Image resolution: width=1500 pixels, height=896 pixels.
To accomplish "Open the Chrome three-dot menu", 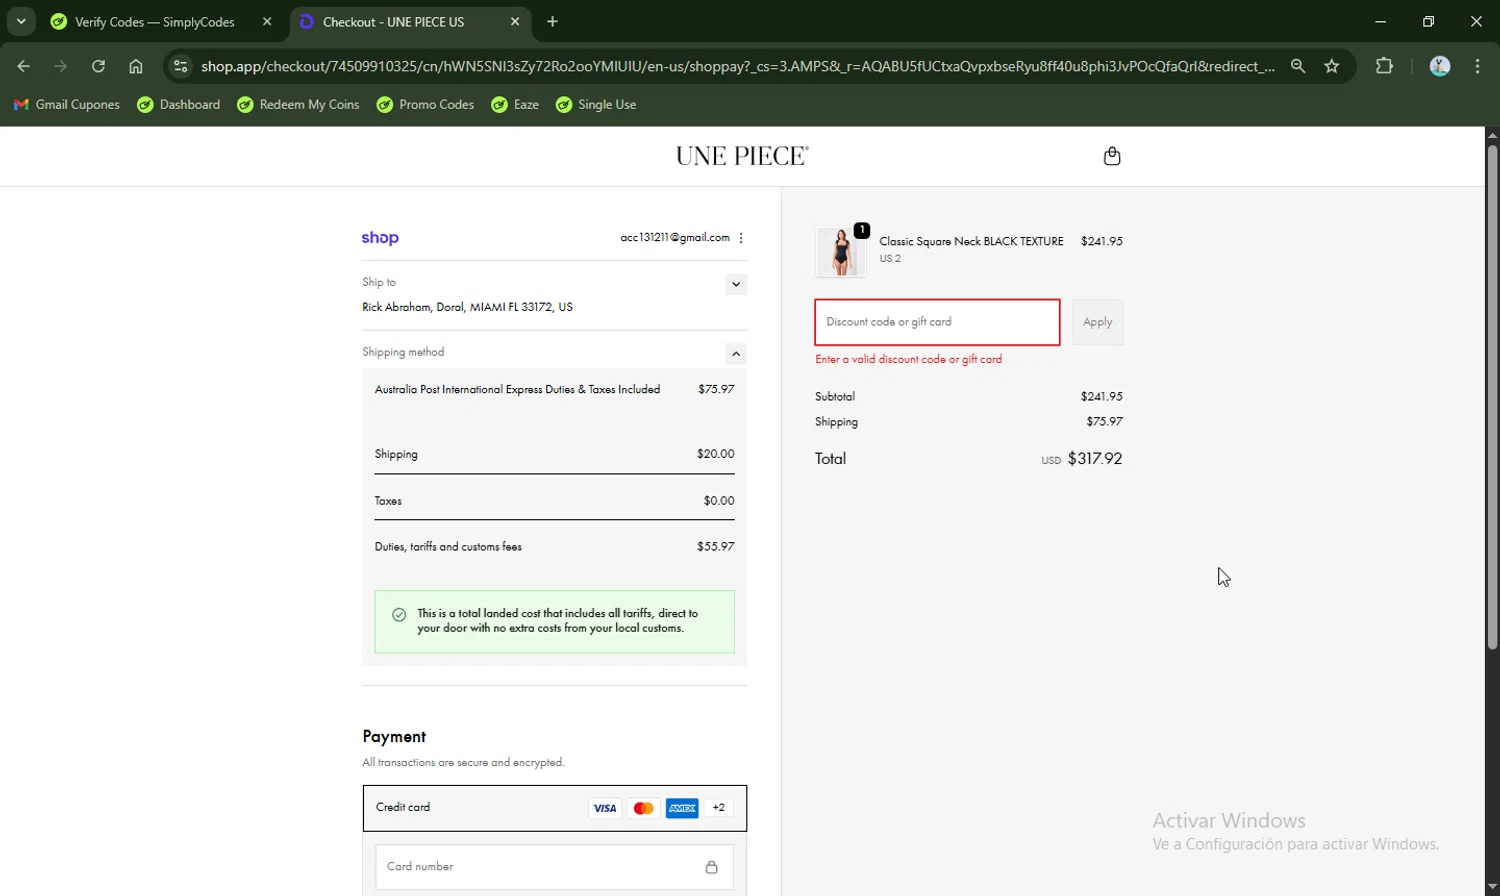I will click(x=1478, y=66).
